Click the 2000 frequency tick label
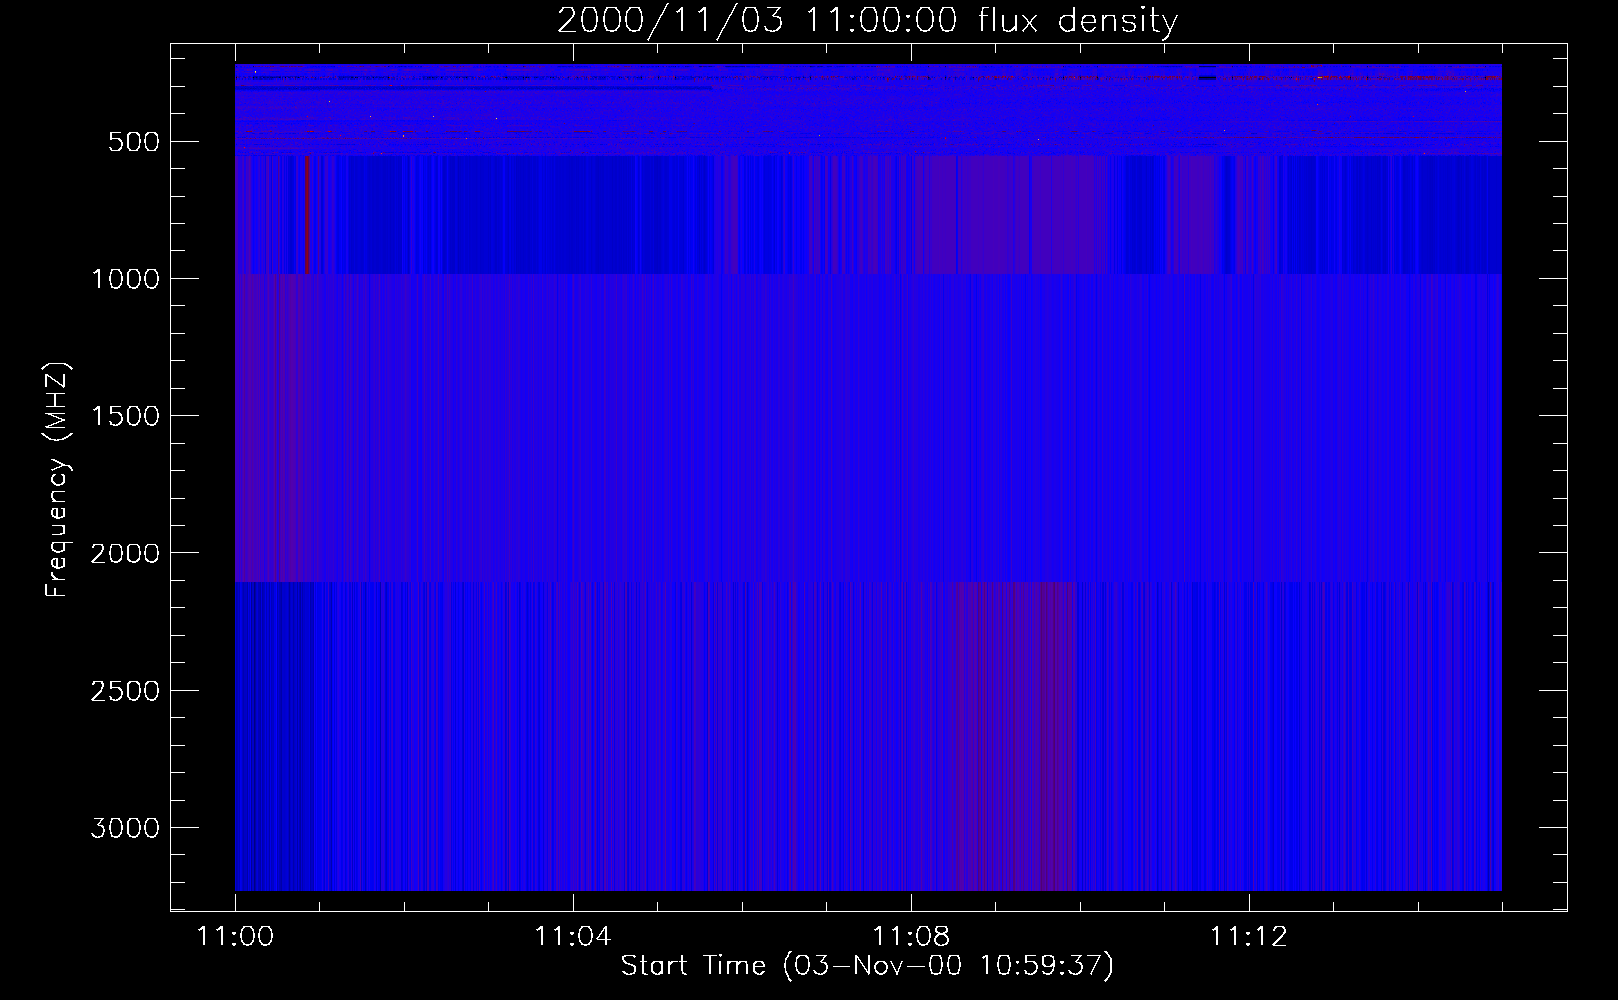 pyautogui.click(x=125, y=553)
